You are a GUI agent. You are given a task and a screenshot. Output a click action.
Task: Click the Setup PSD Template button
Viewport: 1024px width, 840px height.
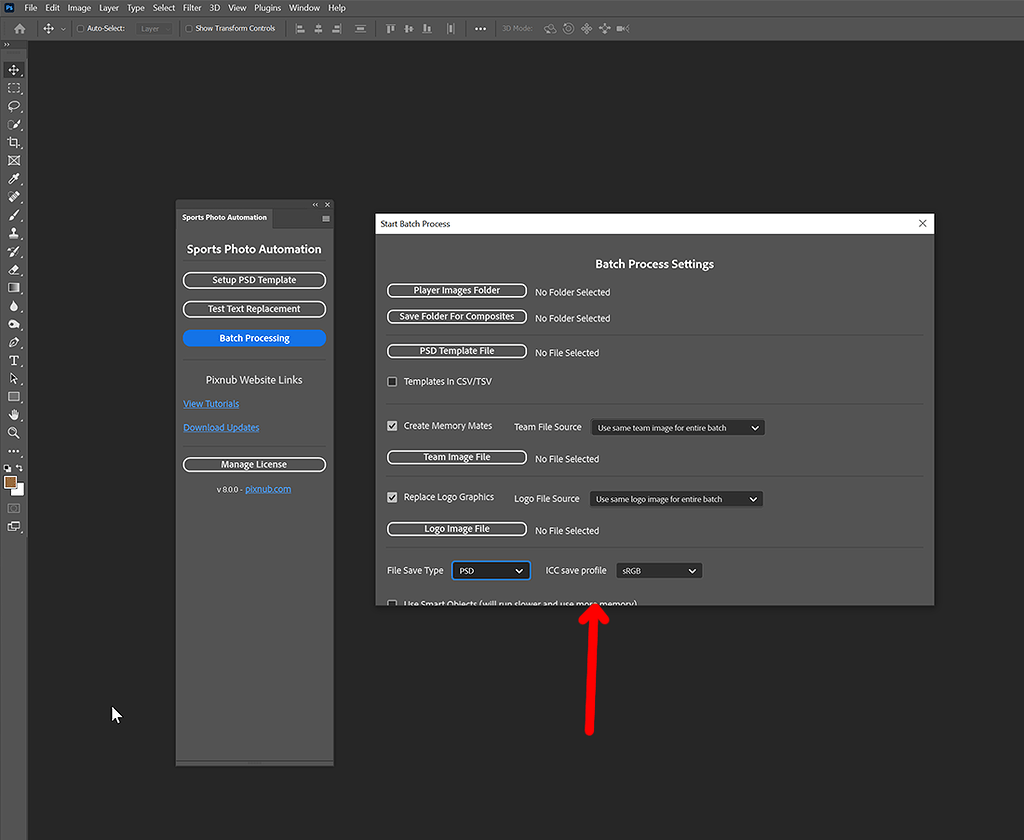click(x=253, y=280)
